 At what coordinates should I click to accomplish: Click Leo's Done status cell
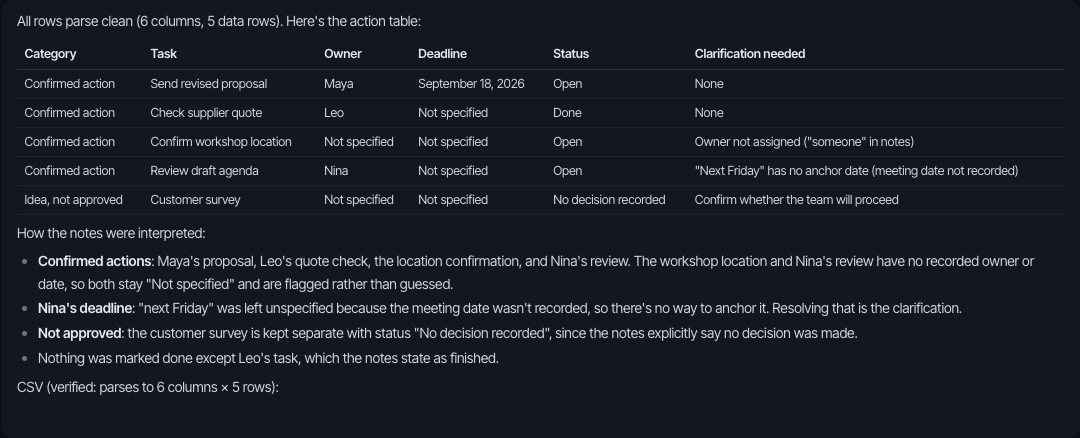(x=567, y=113)
